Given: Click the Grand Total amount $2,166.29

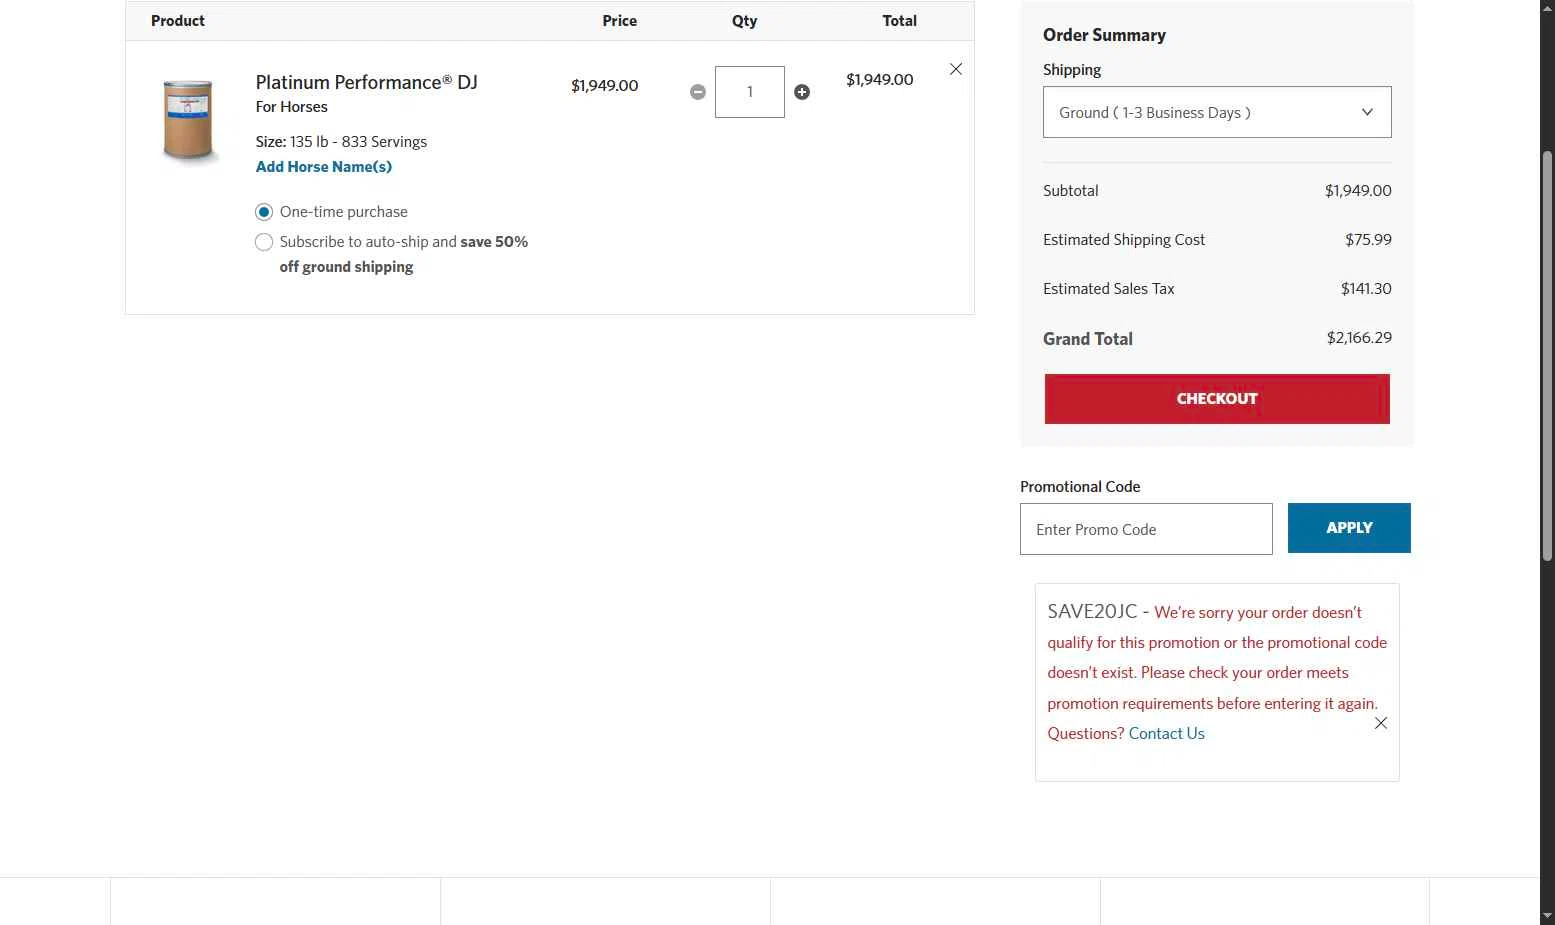Looking at the screenshot, I should click(x=1359, y=338).
